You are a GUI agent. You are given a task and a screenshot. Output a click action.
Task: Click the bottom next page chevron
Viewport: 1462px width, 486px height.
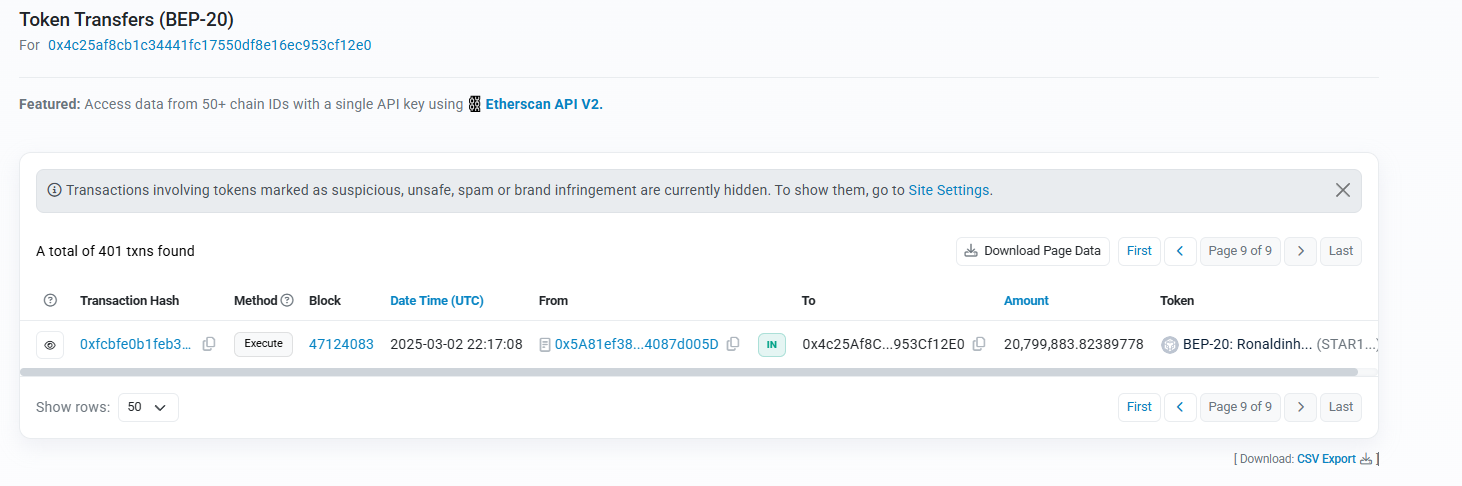click(x=1300, y=407)
